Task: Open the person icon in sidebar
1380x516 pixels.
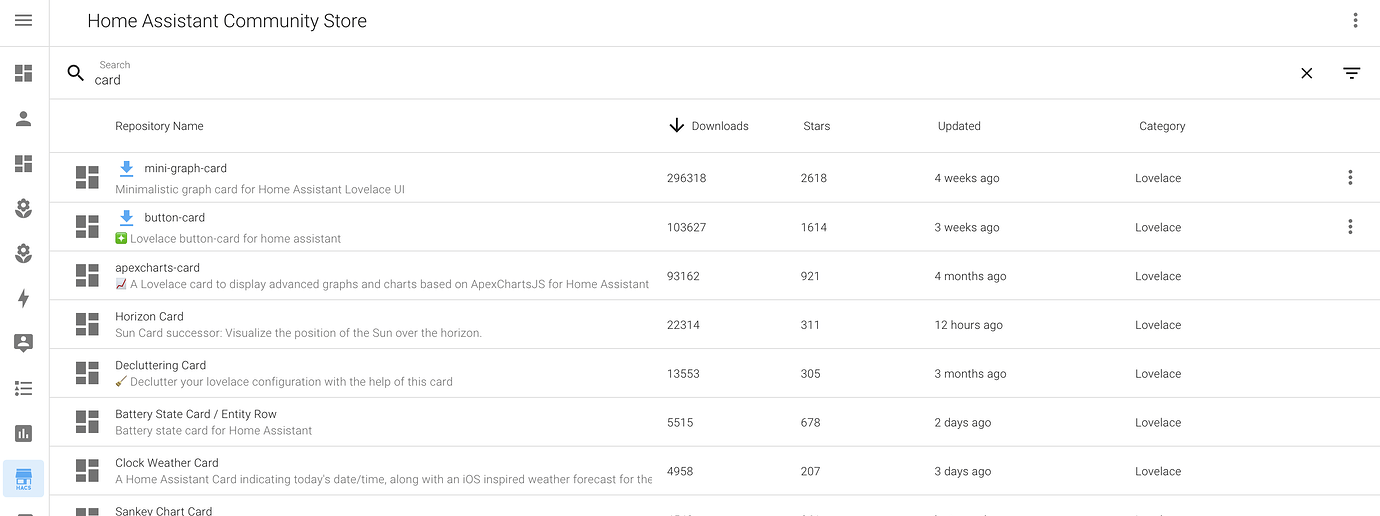Action: (24, 119)
